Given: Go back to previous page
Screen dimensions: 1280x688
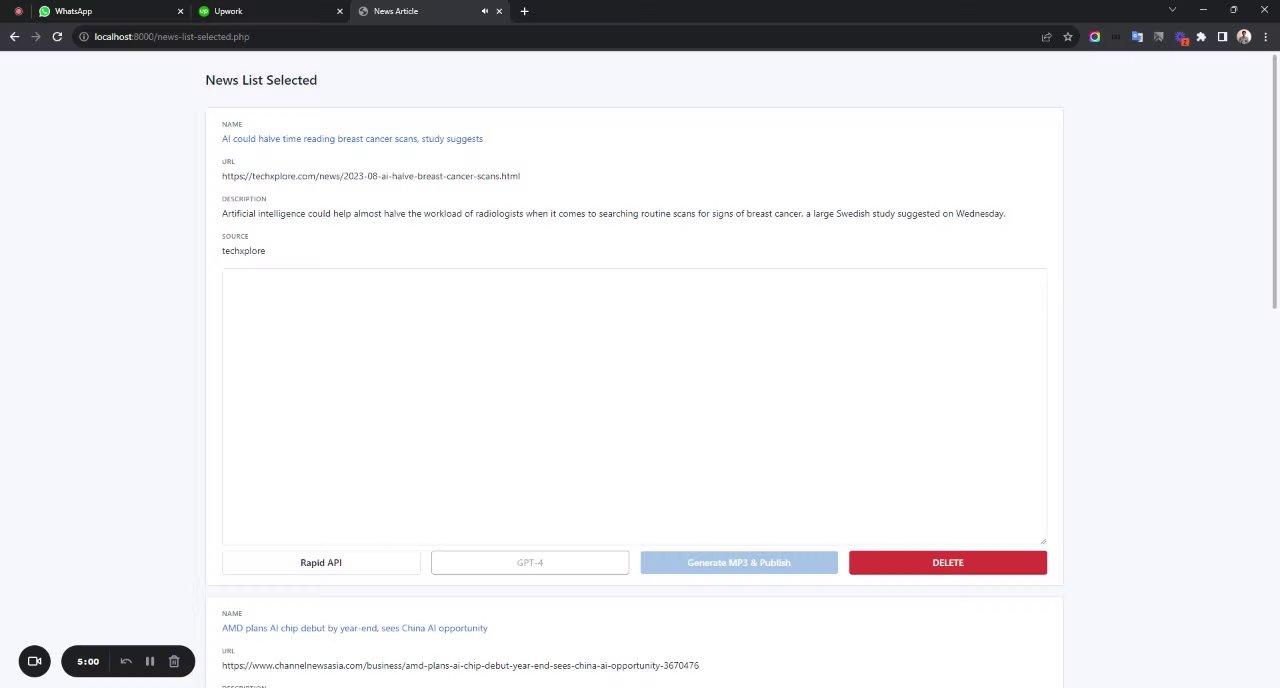Looking at the screenshot, I should [14, 37].
